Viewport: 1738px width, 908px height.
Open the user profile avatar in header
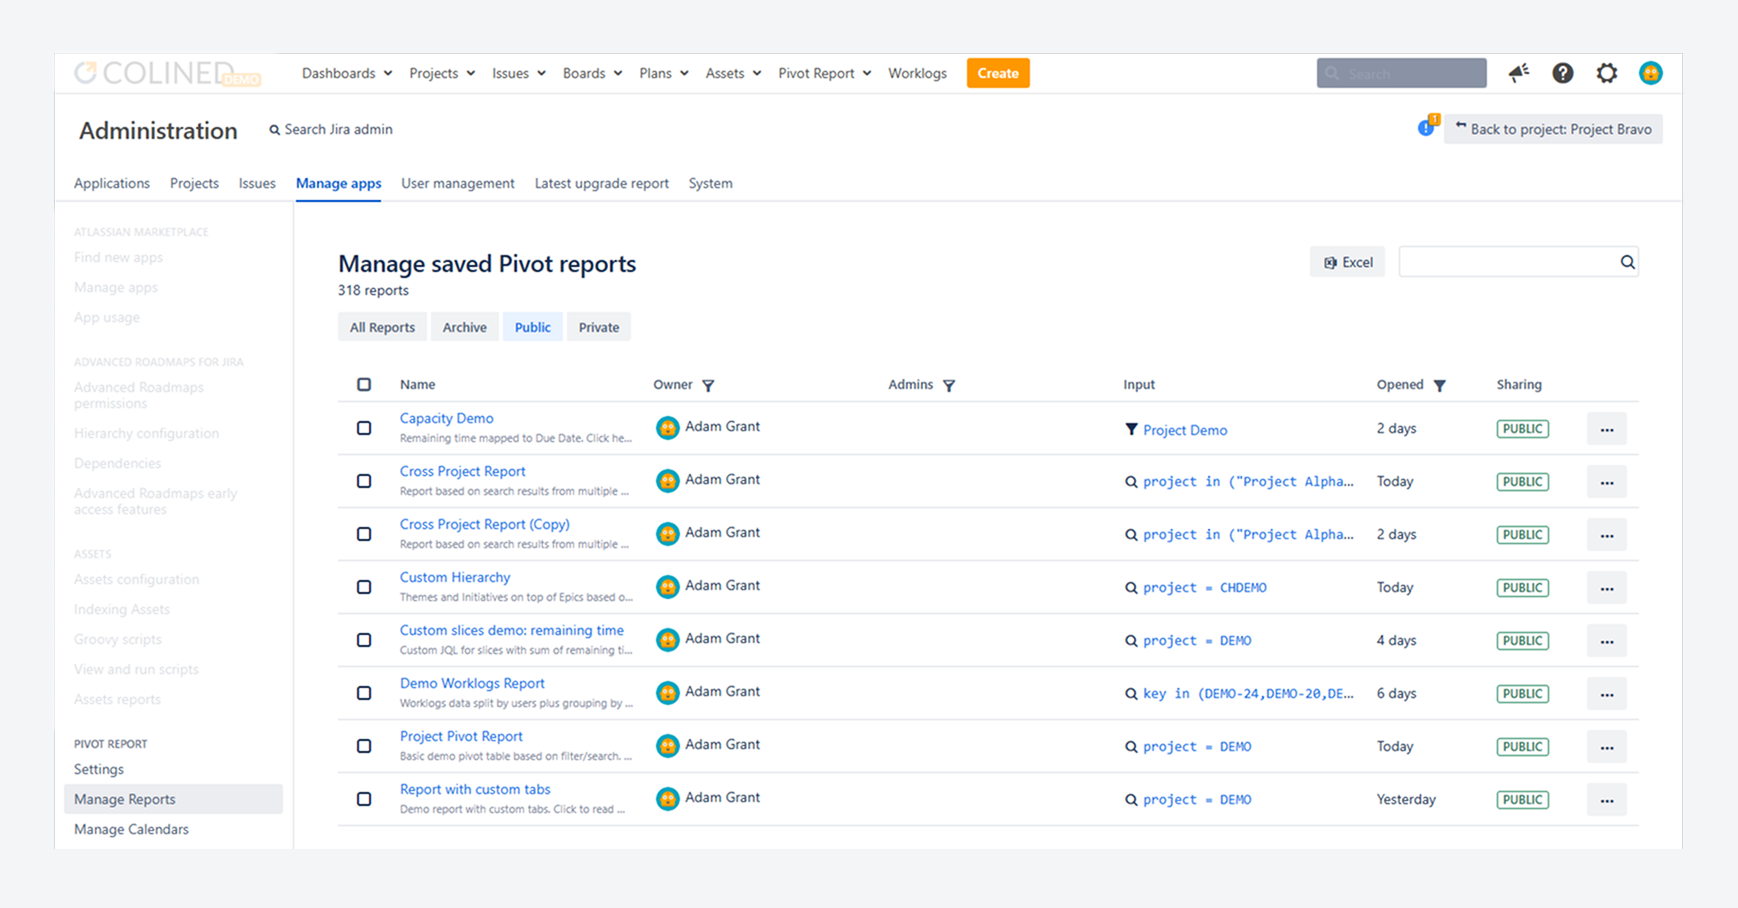[1651, 73]
